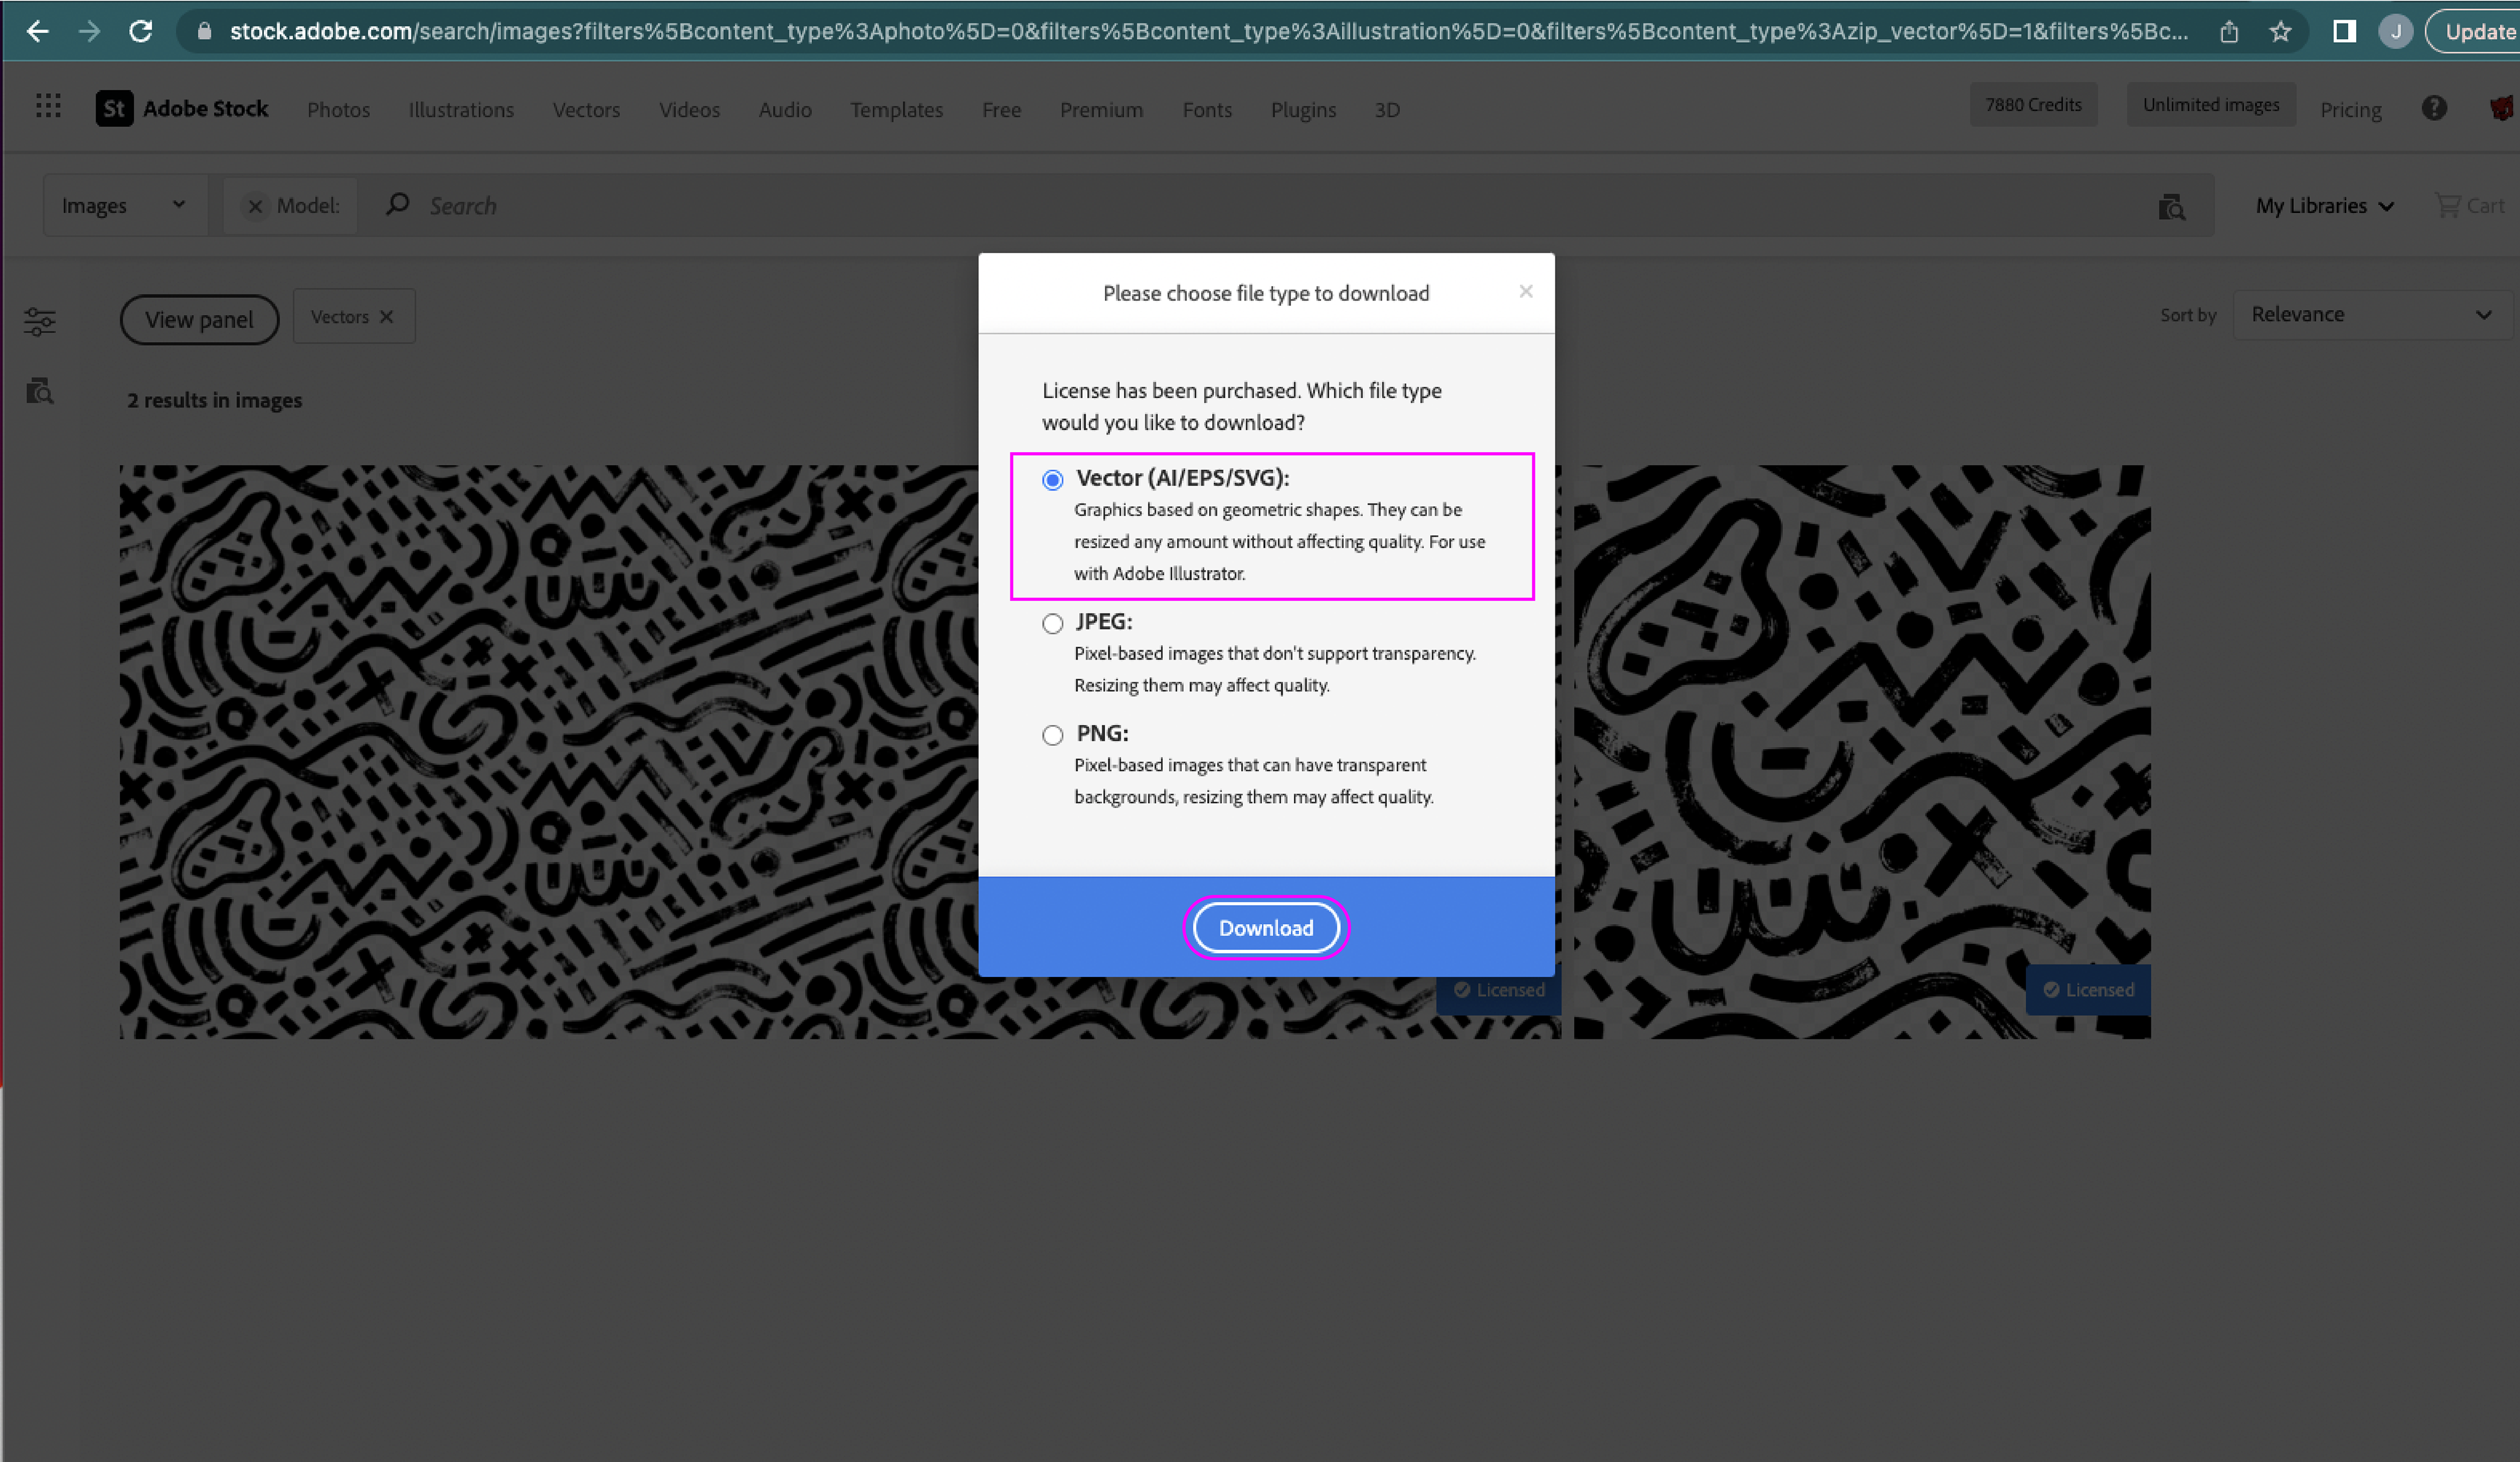Select the Vector (AI/EPS/SVG) radio option
Image resolution: width=2520 pixels, height=1462 pixels.
(1052, 480)
